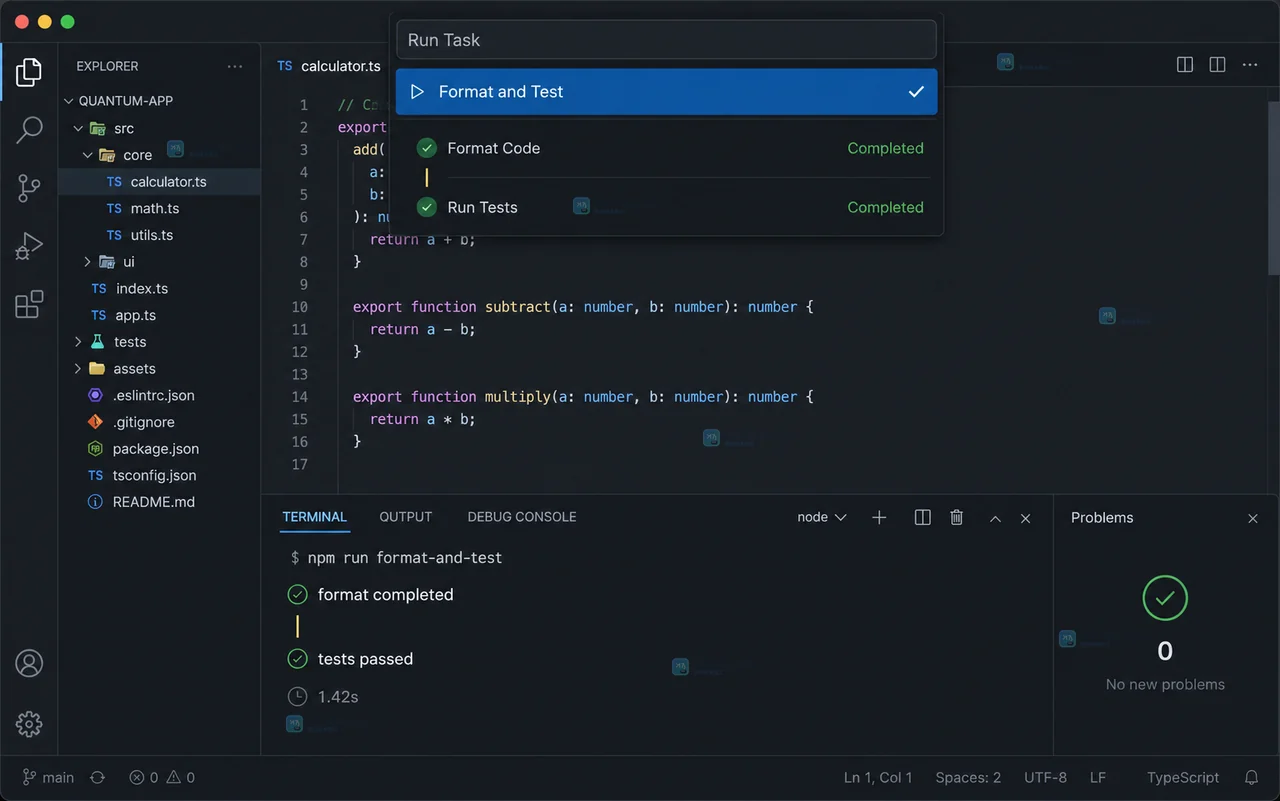Switch to the TERMINAL tab
The height and width of the screenshot is (801, 1280).
coord(314,517)
